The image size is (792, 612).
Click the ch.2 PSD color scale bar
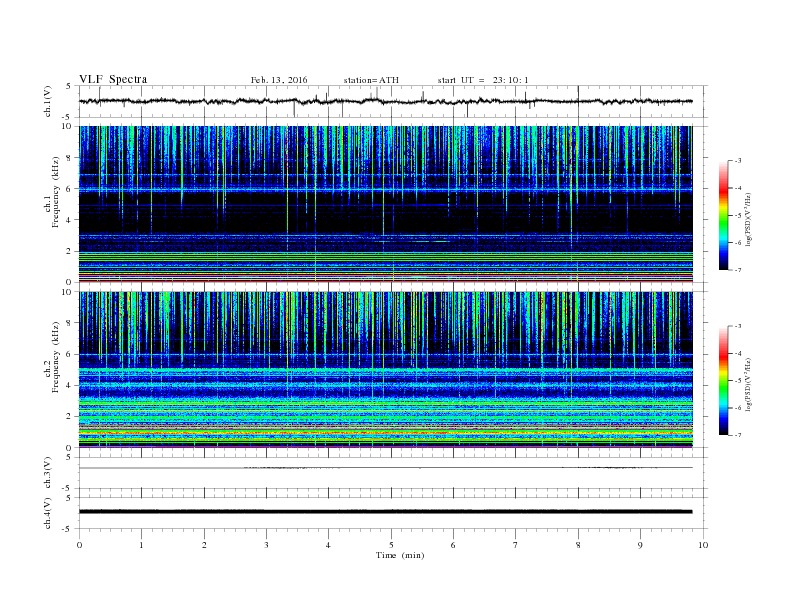(723, 381)
